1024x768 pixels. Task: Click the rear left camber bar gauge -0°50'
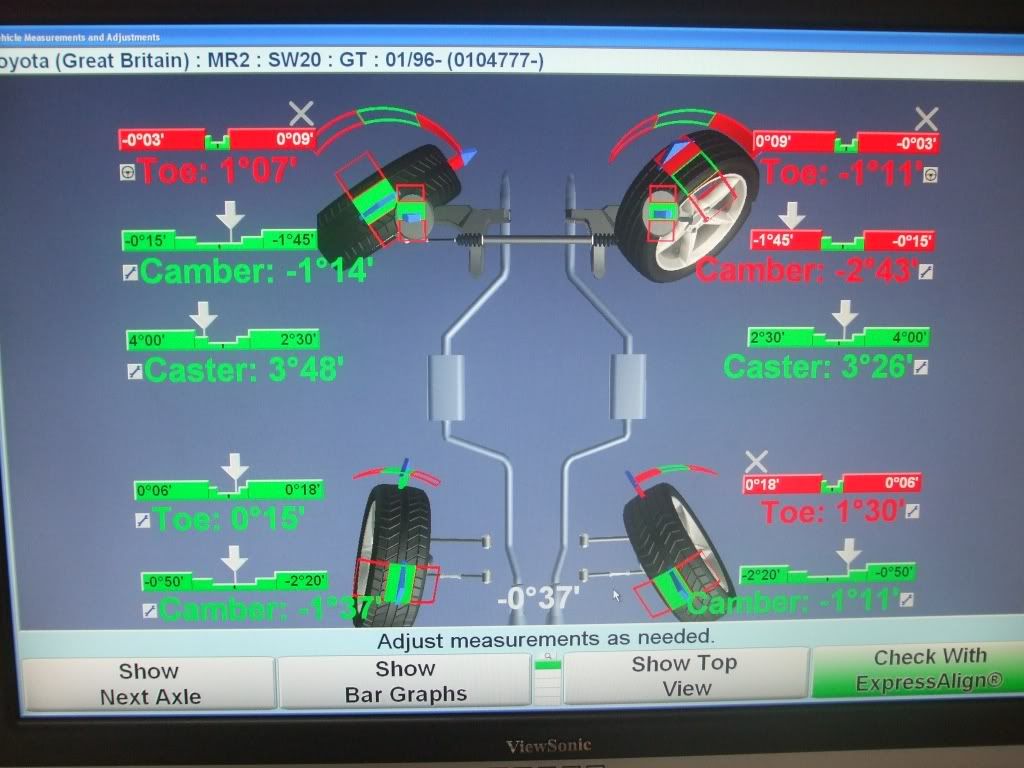click(234, 581)
